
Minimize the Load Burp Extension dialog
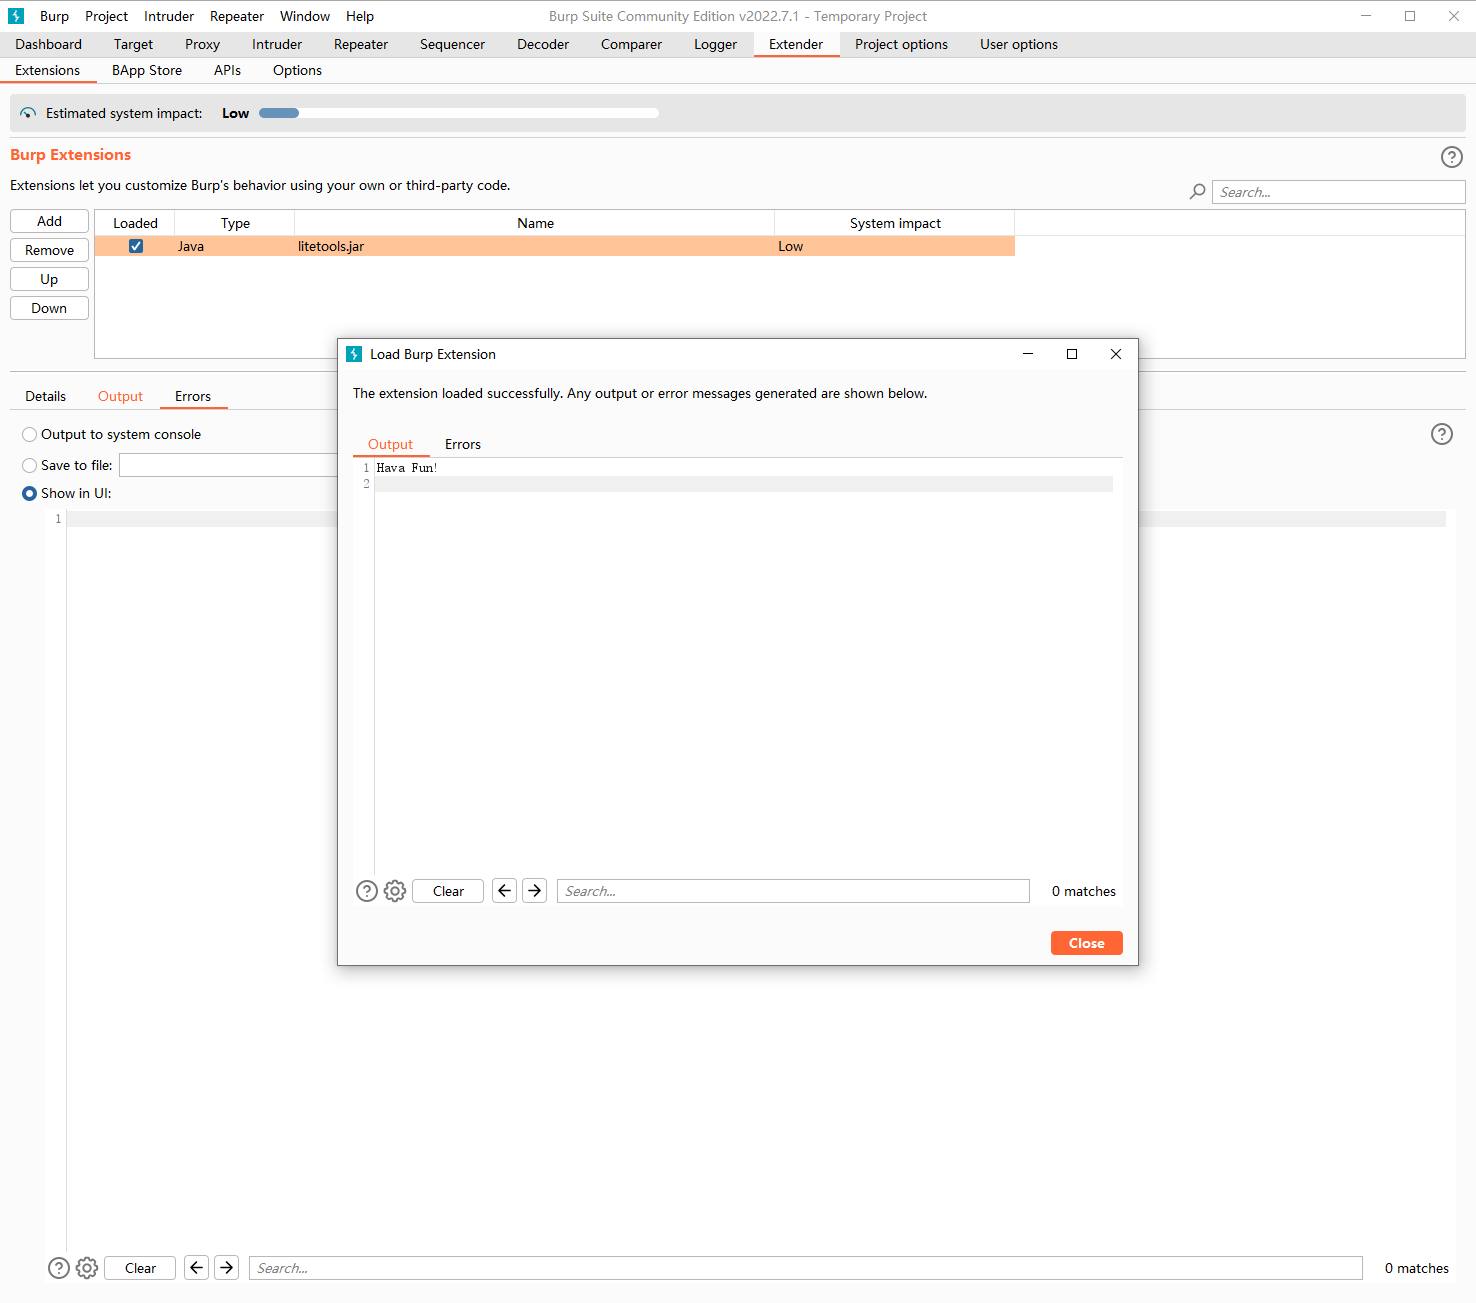[1028, 354]
